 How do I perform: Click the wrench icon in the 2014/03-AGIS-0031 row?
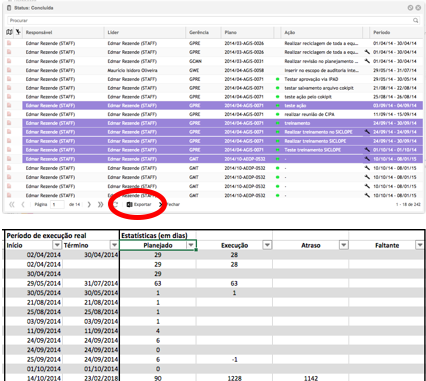(367, 61)
